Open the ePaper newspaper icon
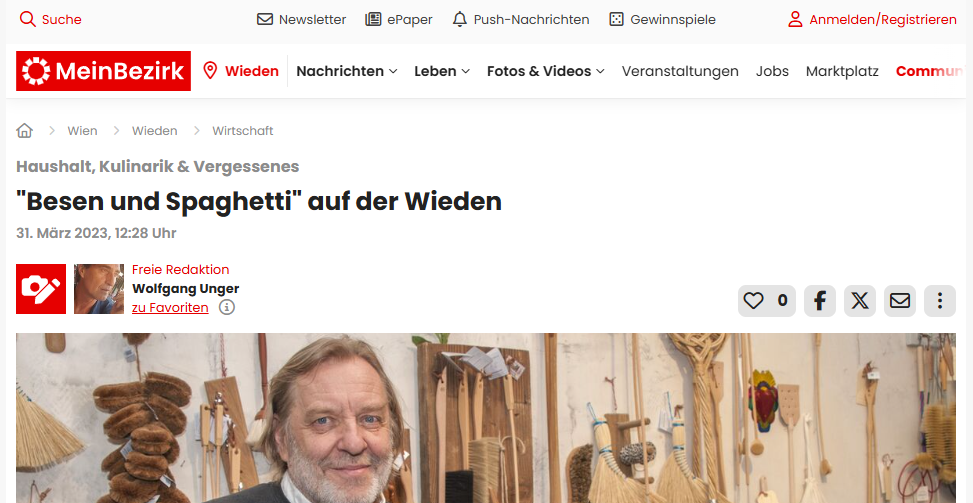Screen dimensions: 973x503 click(x=373, y=19)
